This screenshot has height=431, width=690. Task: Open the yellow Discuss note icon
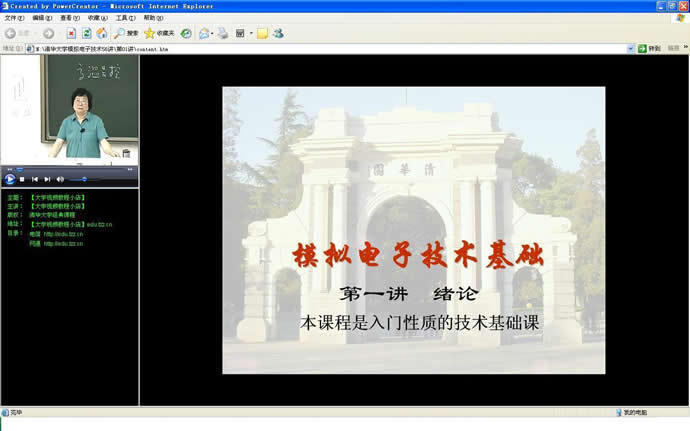(x=262, y=33)
